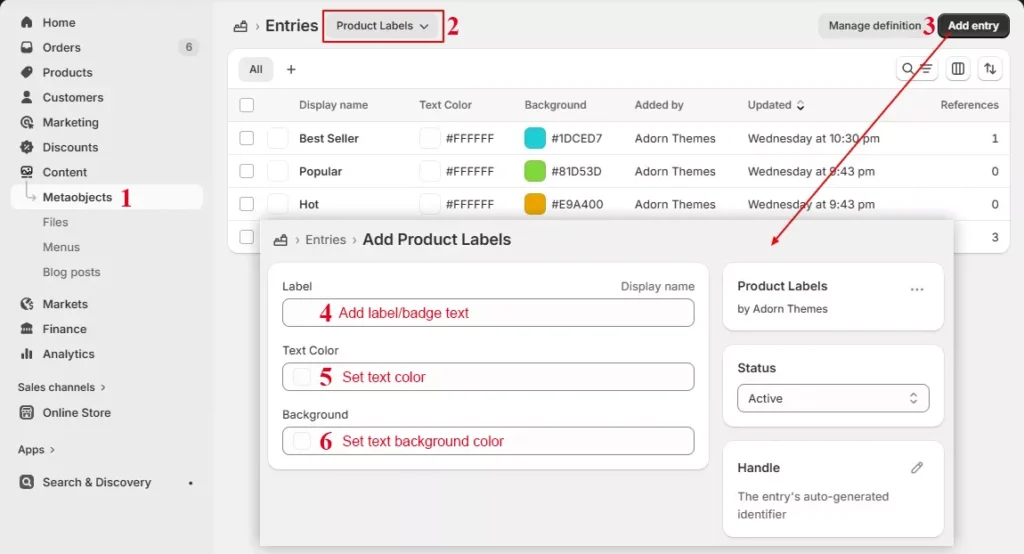Tick the Popular row checkbox
The width and height of the screenshot is (1024, 554).
pos(247,171)
